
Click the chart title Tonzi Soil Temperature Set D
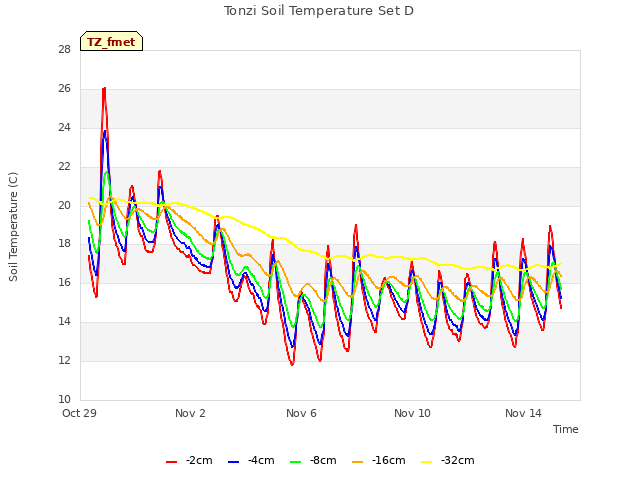[x=319, y=11]
